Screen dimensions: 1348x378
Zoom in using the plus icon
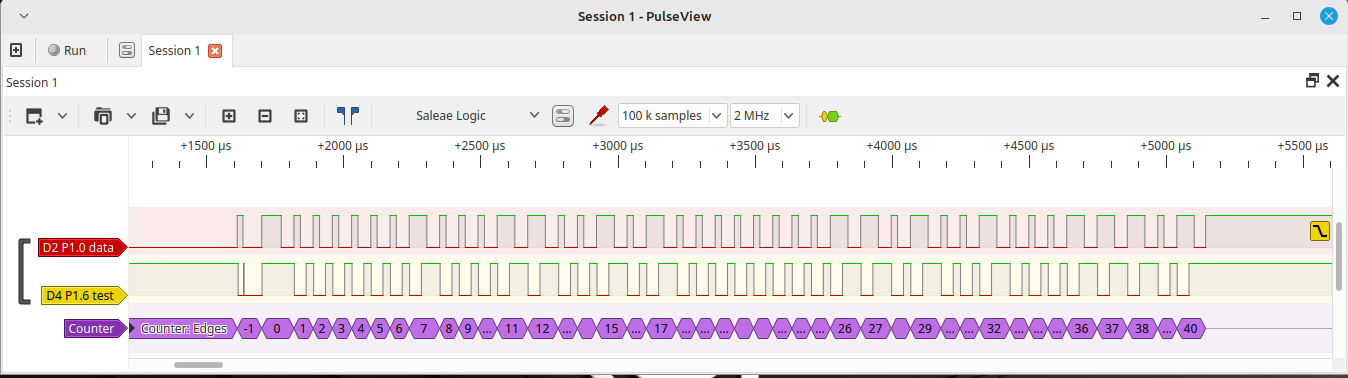[x=229, y=115]
